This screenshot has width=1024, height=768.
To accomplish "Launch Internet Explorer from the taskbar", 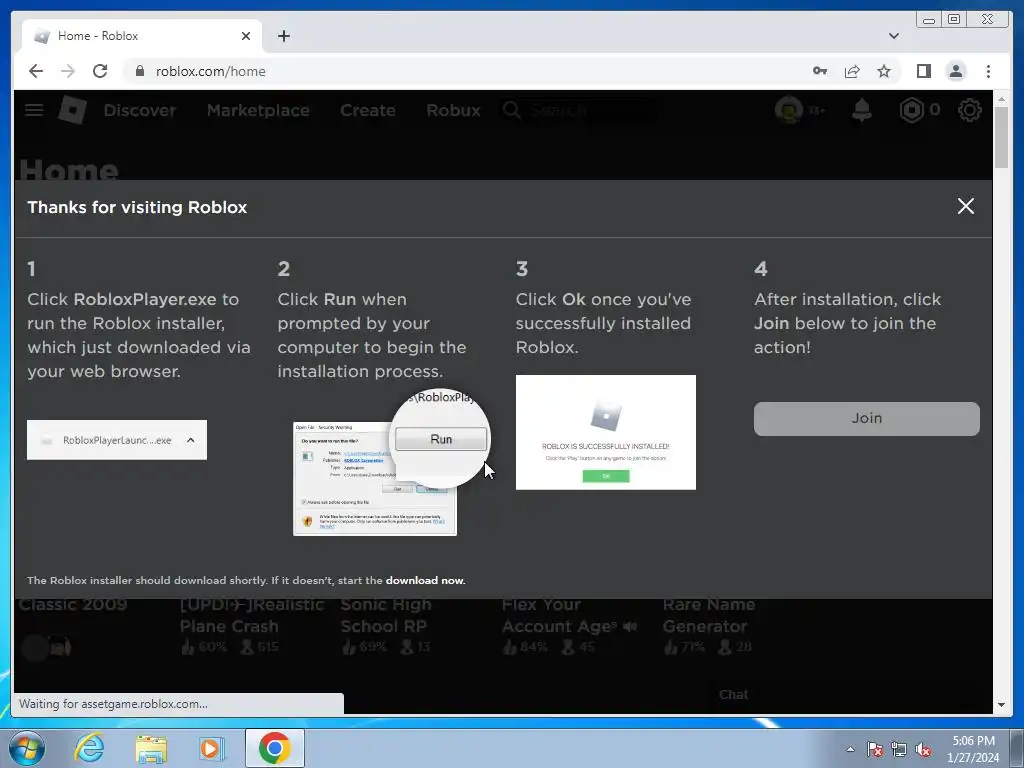I will coord(89,748).
